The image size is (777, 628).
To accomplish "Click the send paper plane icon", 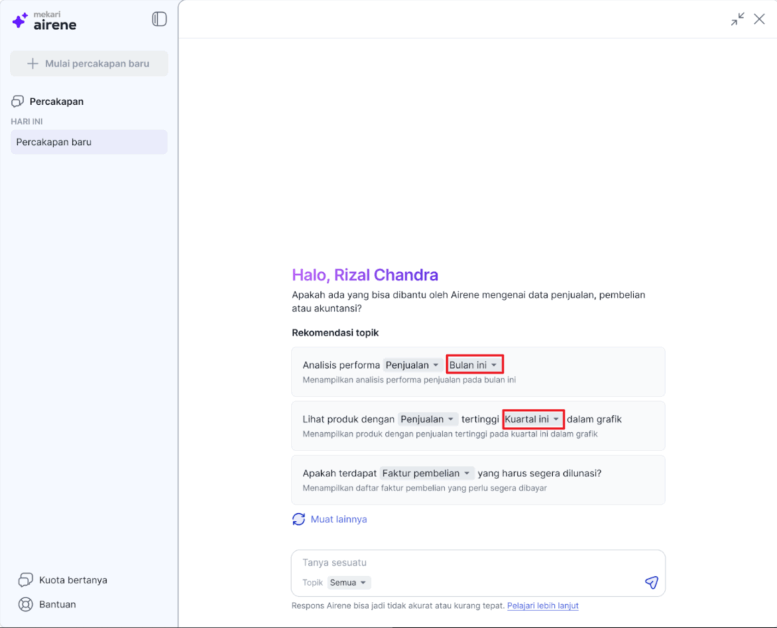I will coord(652,582).
